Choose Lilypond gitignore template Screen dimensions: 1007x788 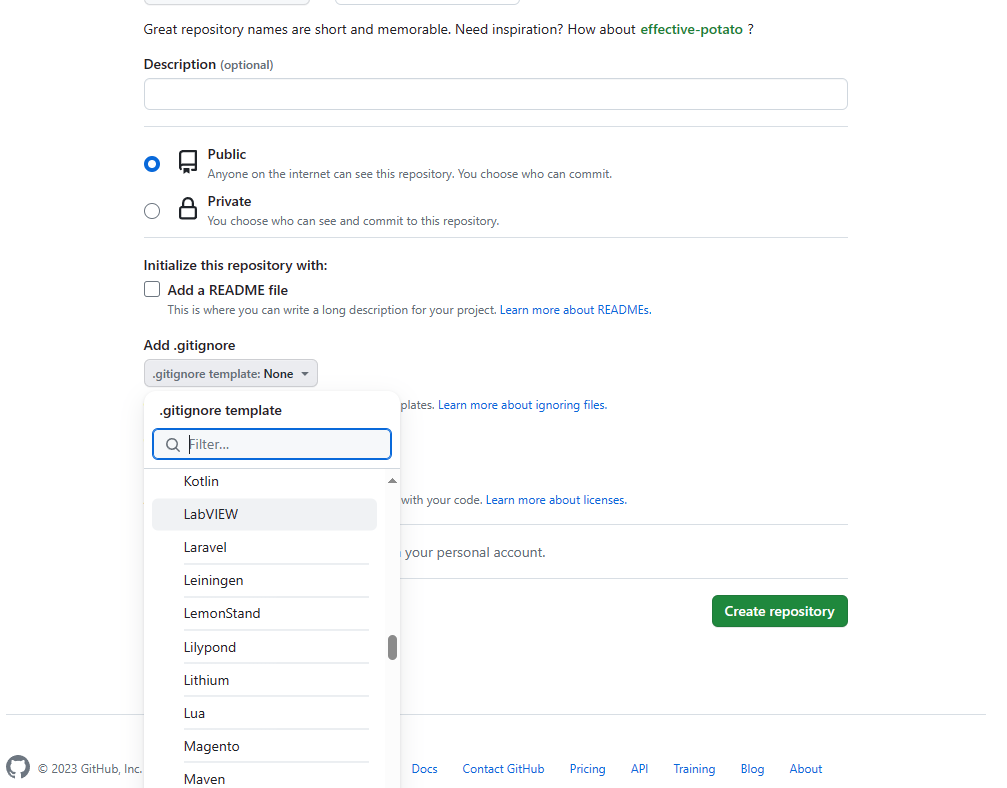[x=264, y=647]
